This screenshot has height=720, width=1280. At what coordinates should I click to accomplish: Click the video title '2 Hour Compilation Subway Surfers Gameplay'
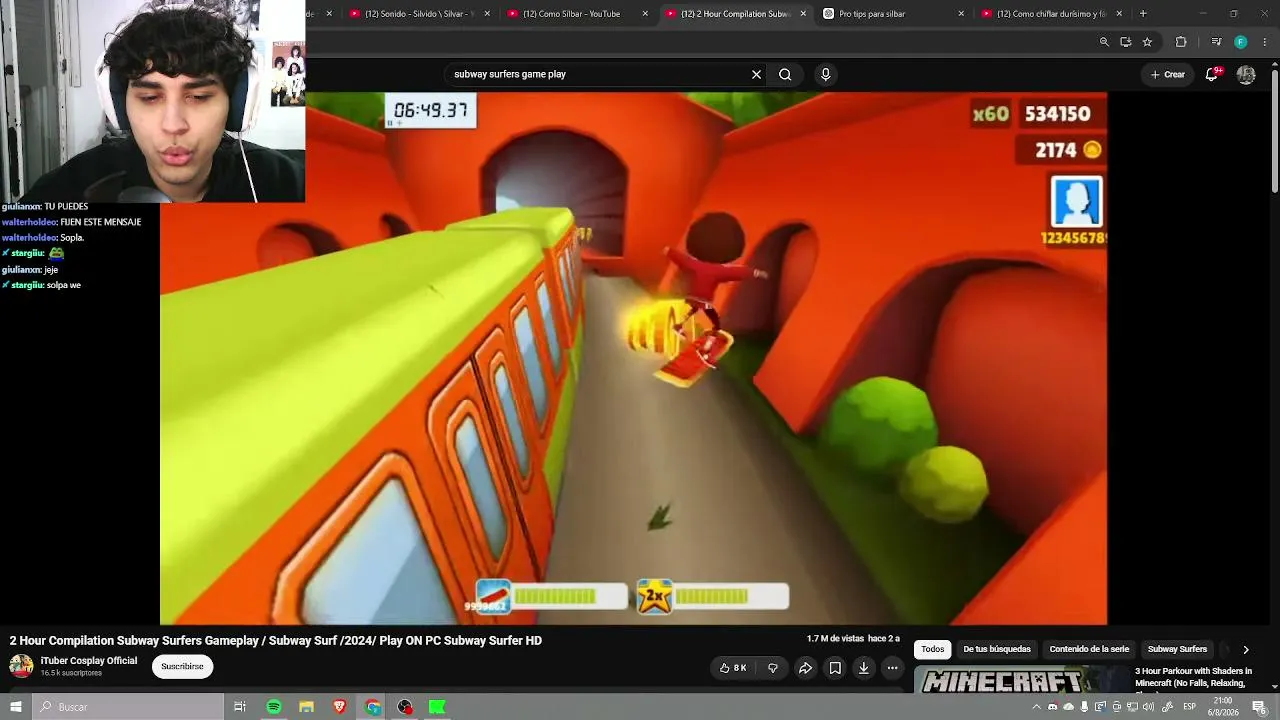pyautogui.click(x=276, y=641)
